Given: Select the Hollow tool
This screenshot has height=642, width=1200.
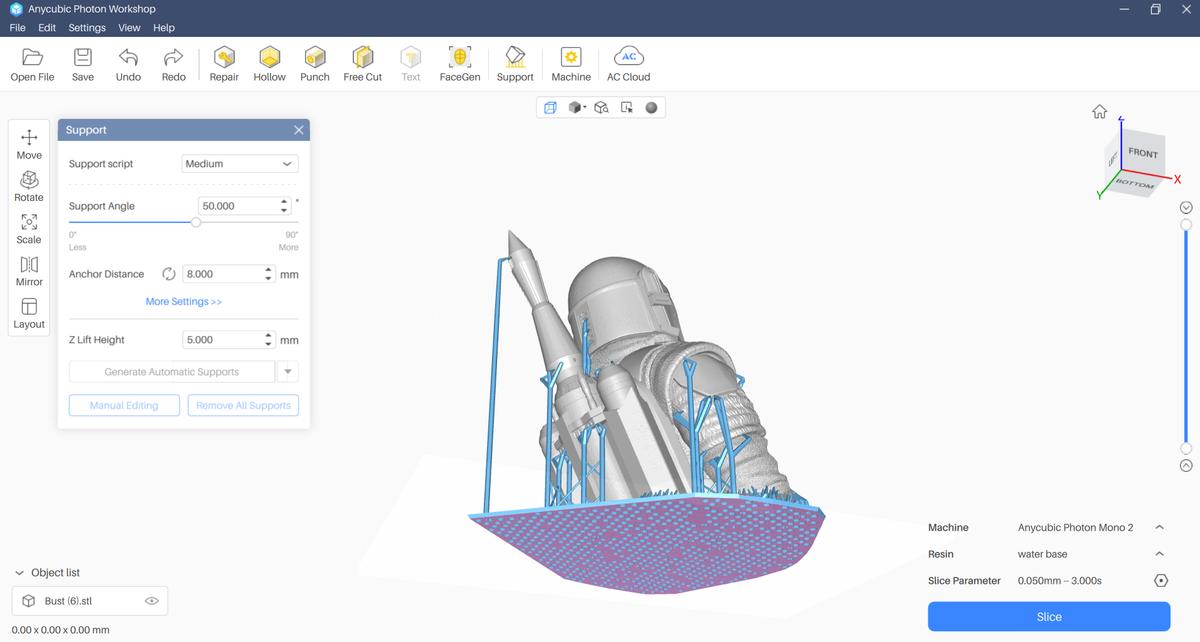Looking at the screenshot, I should click(269, 63).
